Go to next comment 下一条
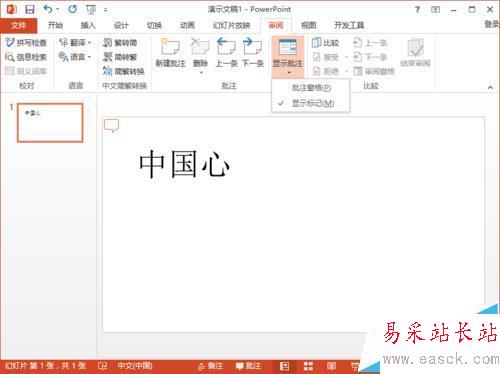The width and height of the screenshot is (500, 374). tap(253, 53)
